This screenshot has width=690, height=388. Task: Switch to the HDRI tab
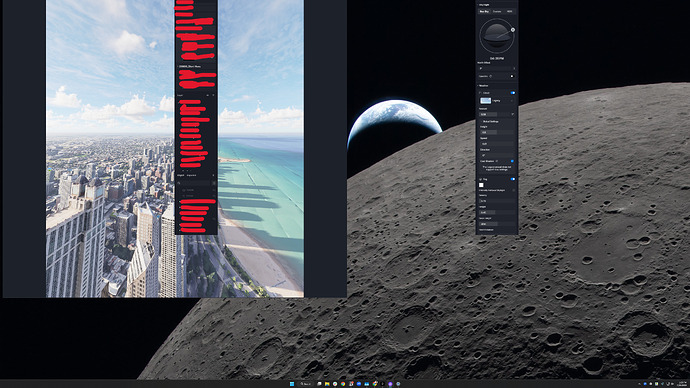509,11
